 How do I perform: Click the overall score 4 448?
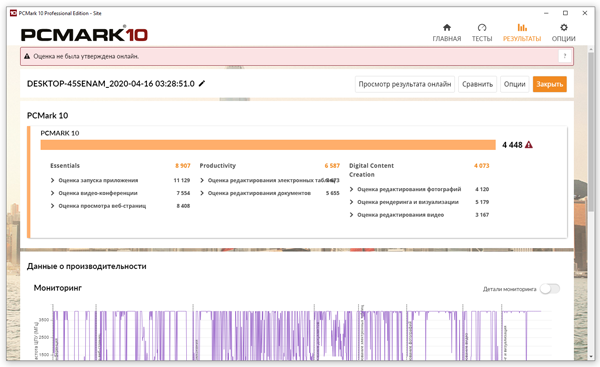(x=512, y=145)
